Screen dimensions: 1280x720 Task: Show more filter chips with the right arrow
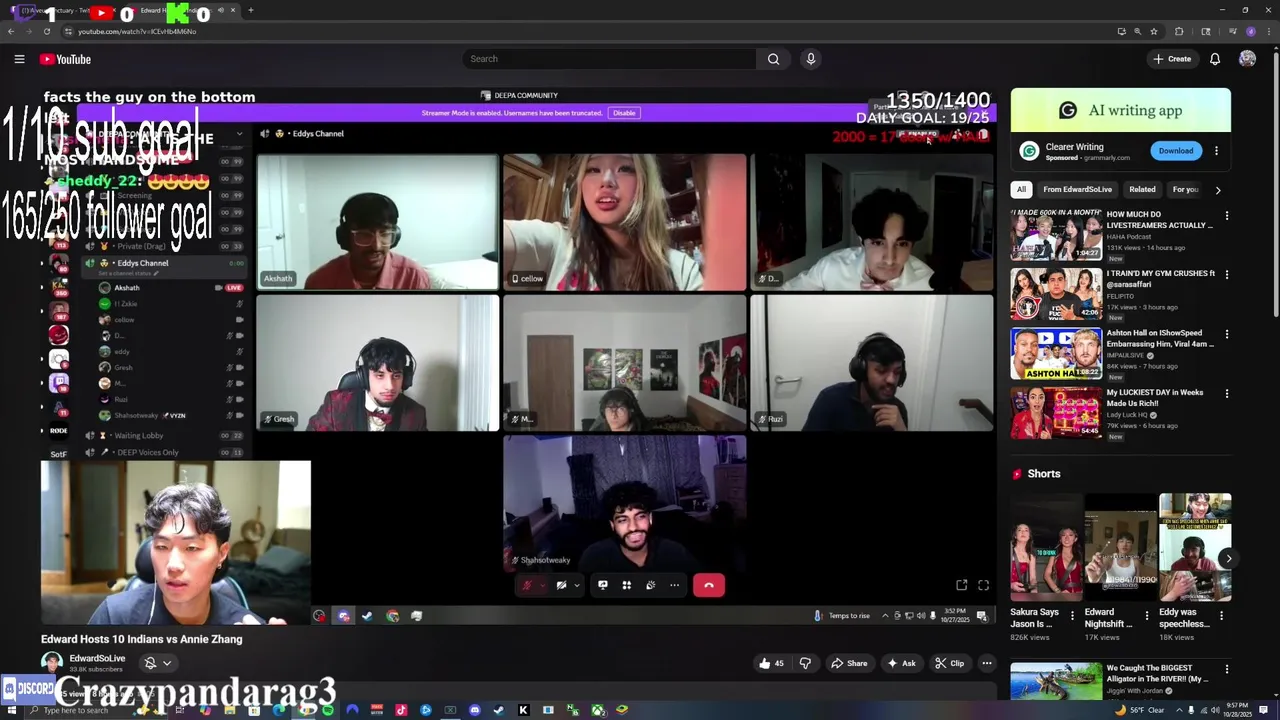(1218, 189)
